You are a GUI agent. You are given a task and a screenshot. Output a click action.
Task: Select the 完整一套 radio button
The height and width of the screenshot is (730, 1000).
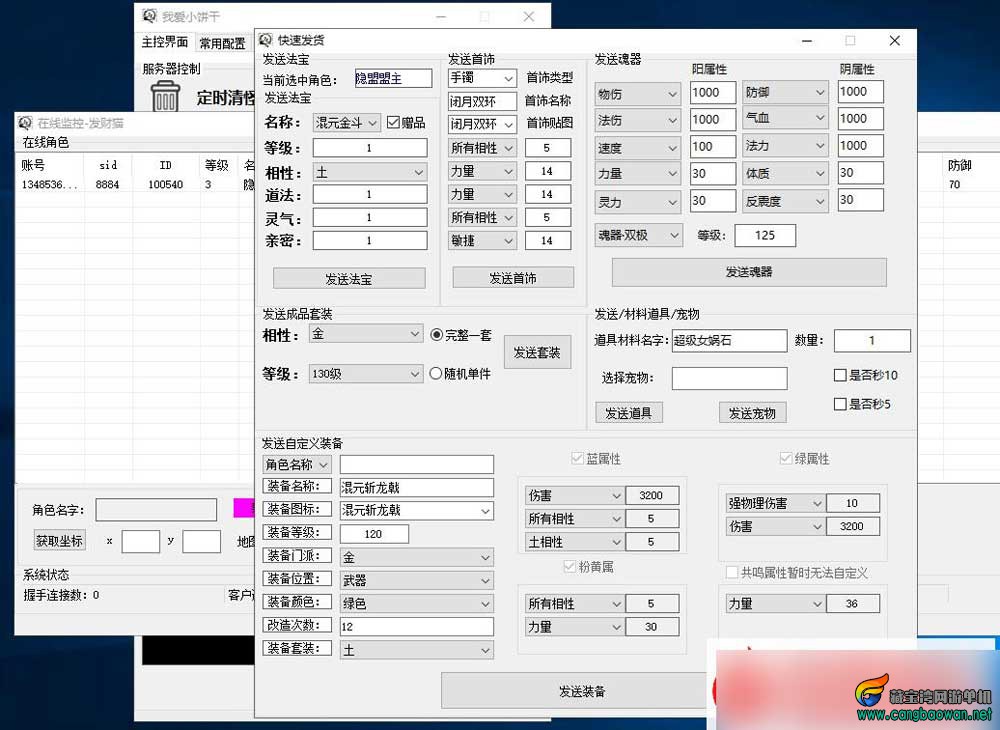(x=436, y=335)
